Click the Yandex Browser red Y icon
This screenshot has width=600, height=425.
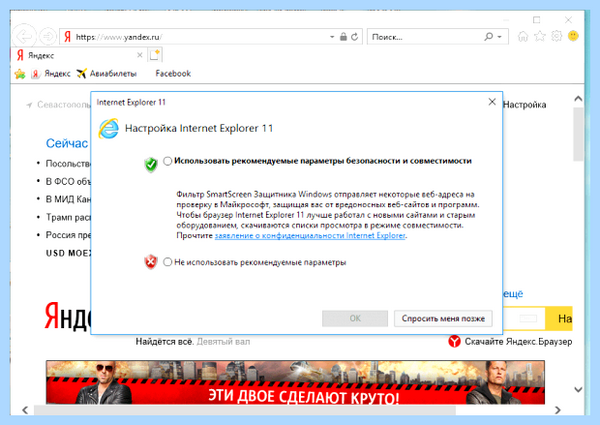[454, 341]
